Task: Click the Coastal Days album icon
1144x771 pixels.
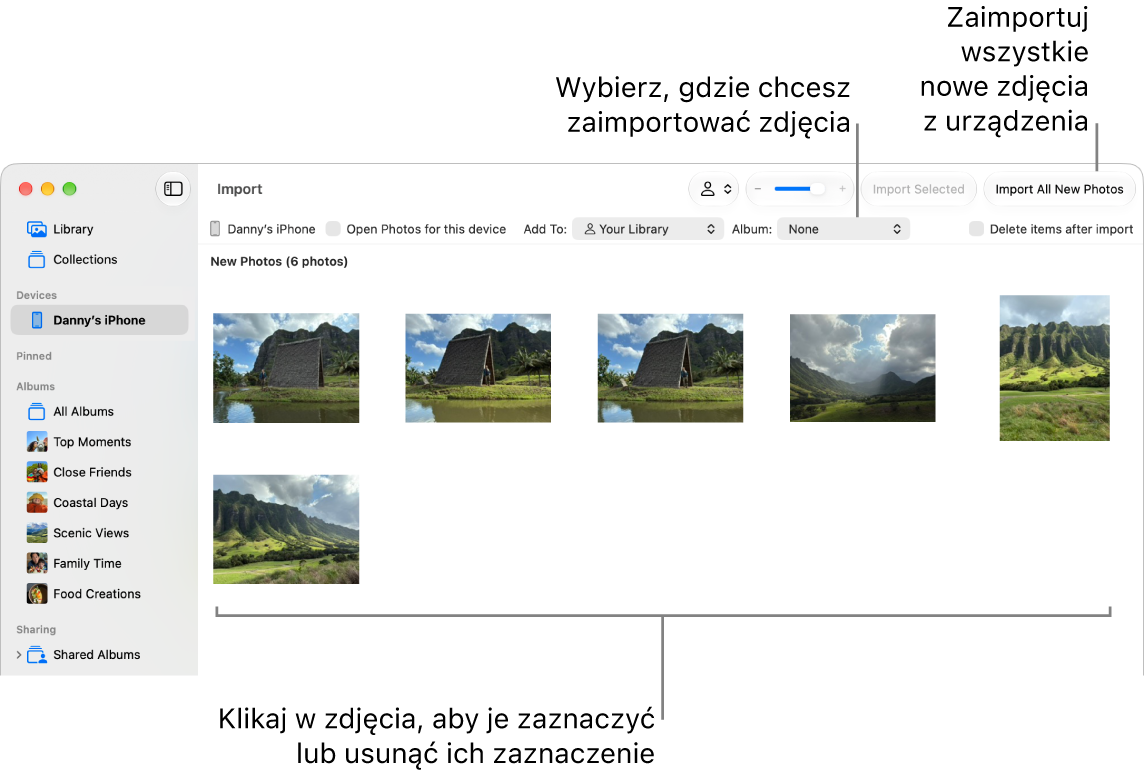Action: 37,503
